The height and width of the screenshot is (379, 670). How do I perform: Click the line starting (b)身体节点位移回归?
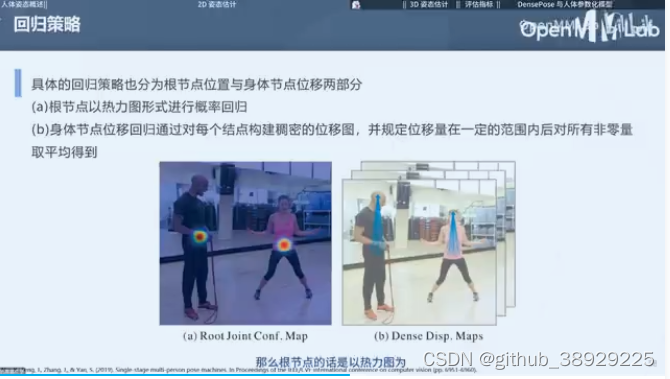332,129
